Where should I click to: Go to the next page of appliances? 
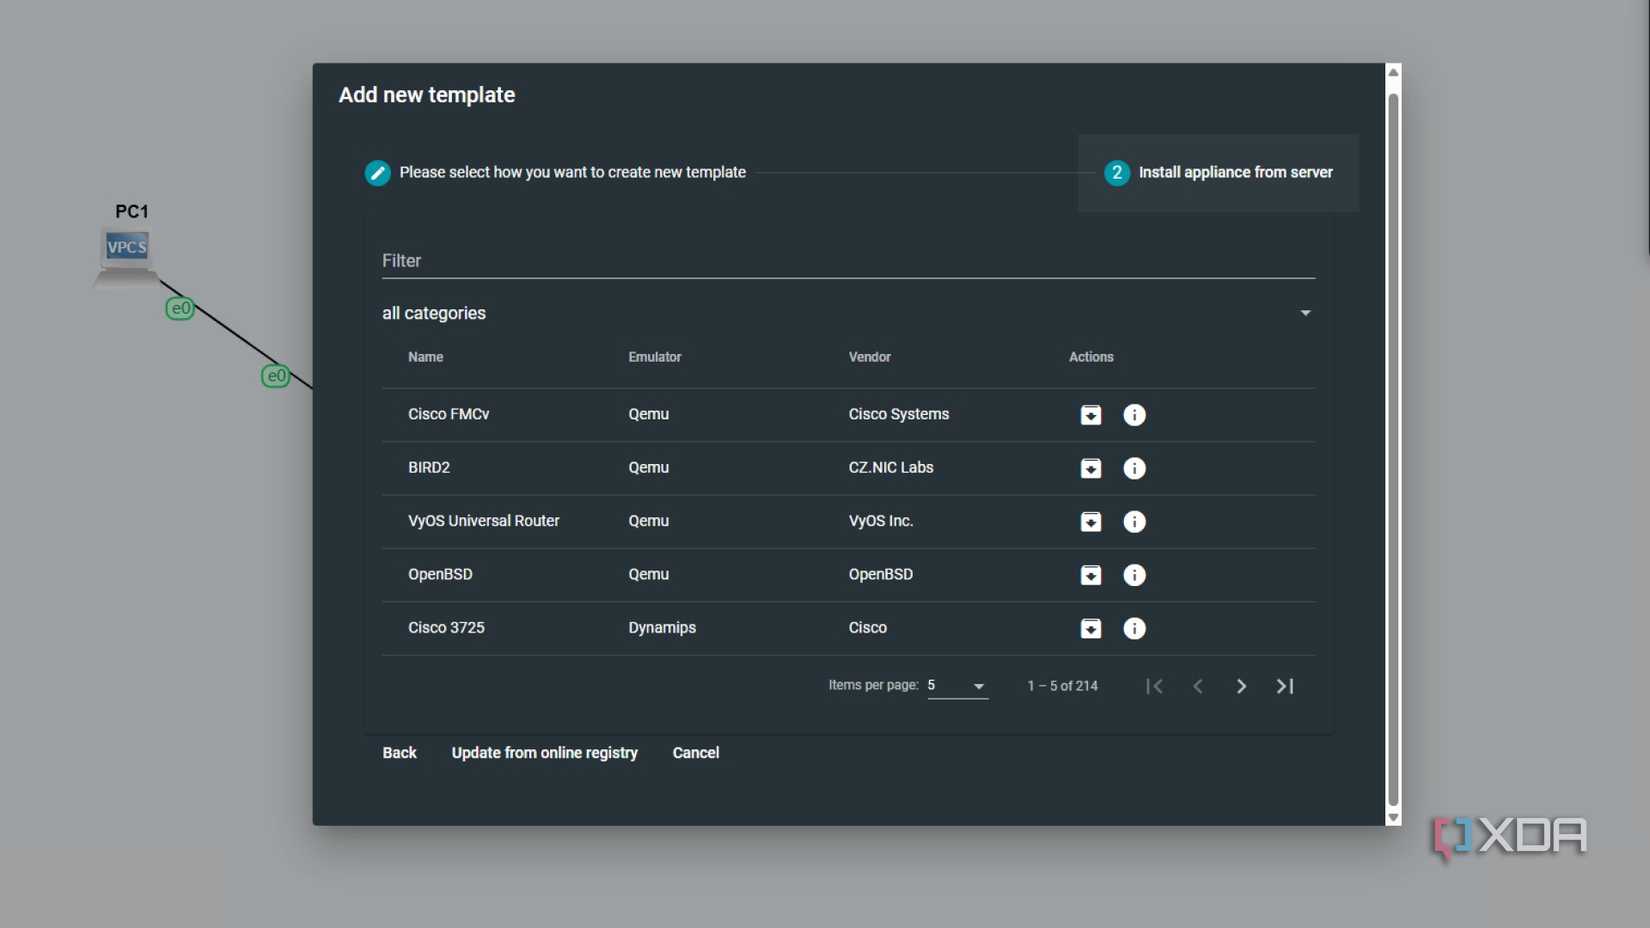click(x=1241, y=686)
